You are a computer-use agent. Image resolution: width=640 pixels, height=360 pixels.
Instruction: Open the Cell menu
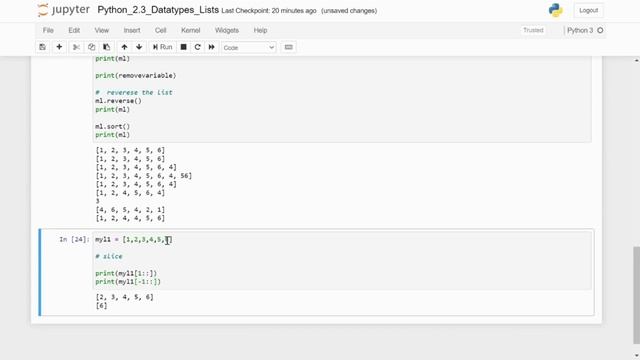tap(160, 30)
